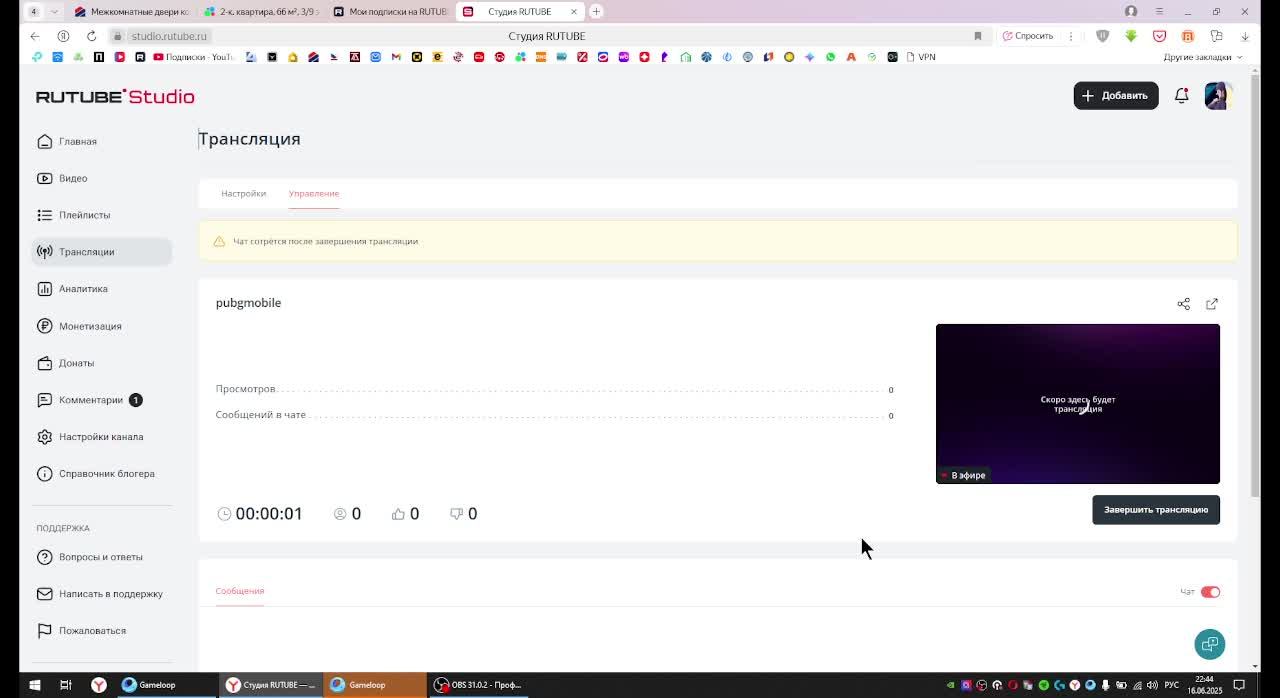Click the stream timer clock icon

224,514
